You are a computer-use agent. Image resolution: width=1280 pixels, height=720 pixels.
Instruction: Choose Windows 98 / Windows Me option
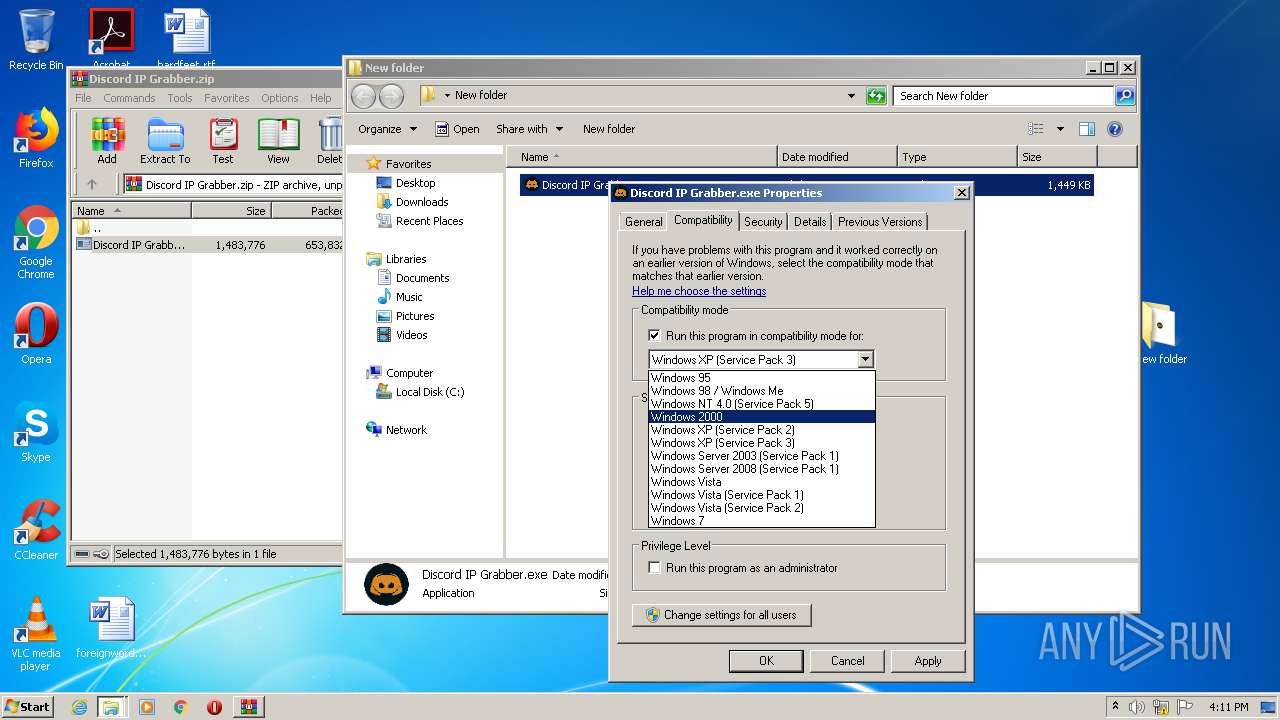pos(761,391)
